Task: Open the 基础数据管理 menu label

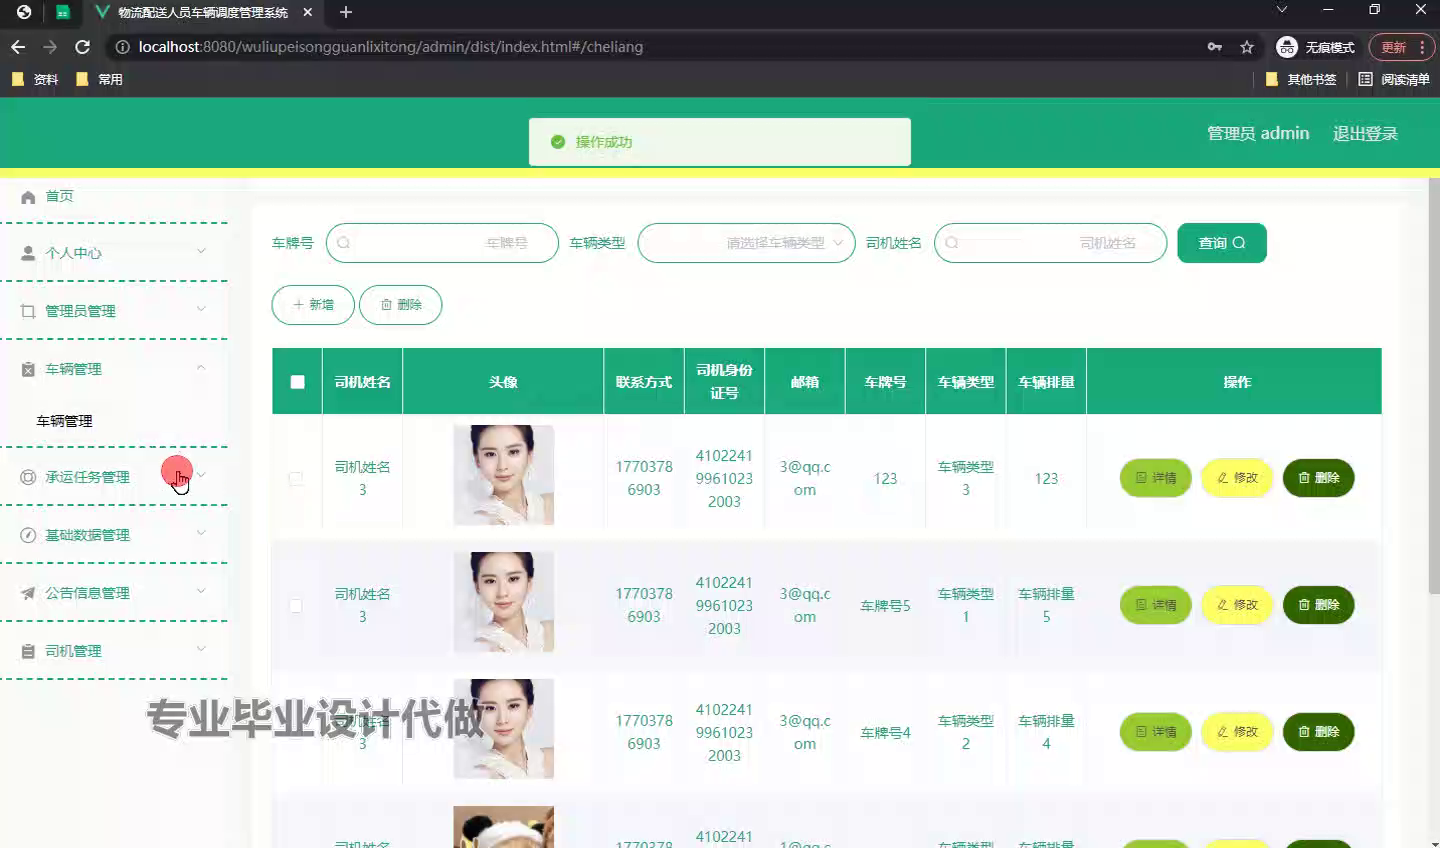Action: tap(87, 535)
